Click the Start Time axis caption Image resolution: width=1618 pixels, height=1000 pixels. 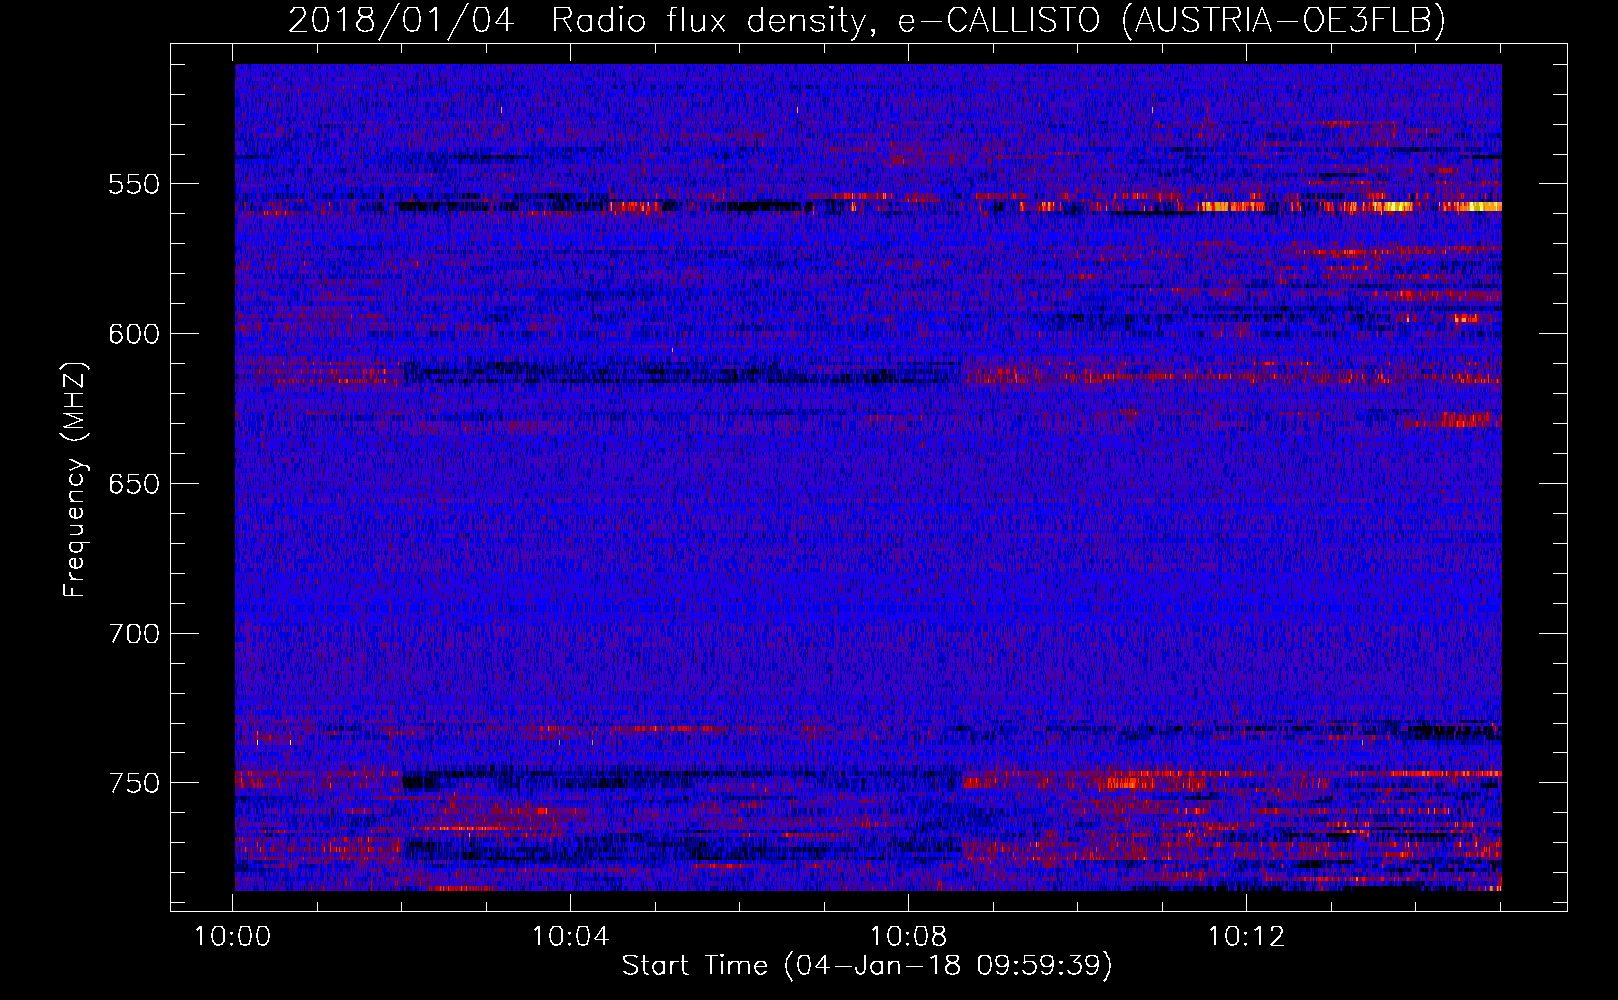867,966
